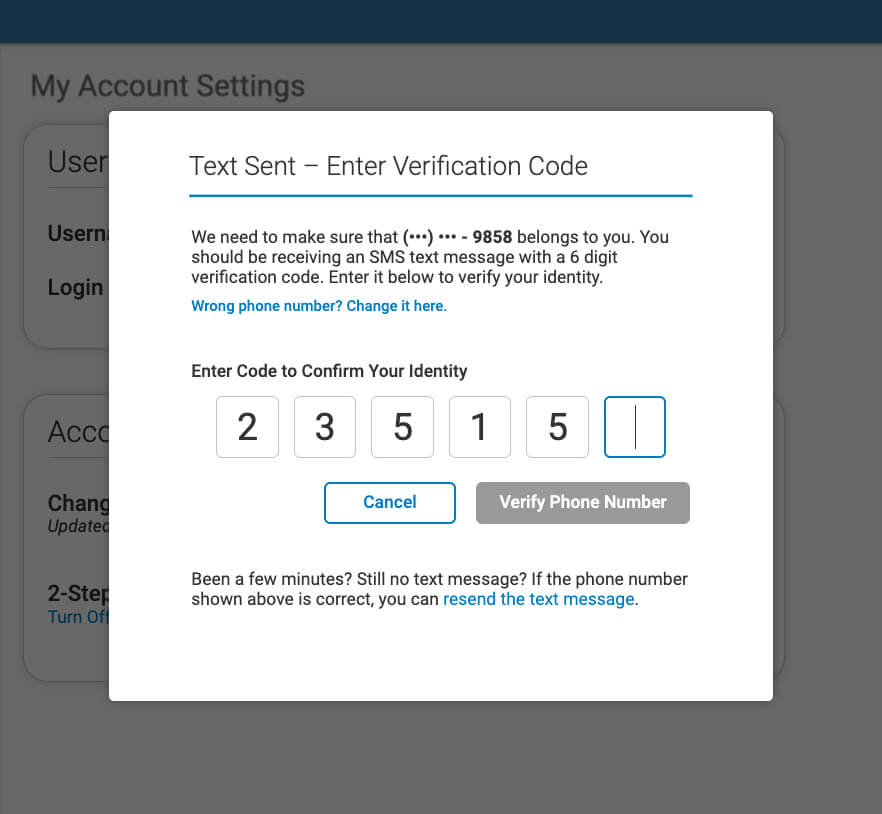Select the third verification code digit box
This screenshot has width=882, height=814.
402,427
